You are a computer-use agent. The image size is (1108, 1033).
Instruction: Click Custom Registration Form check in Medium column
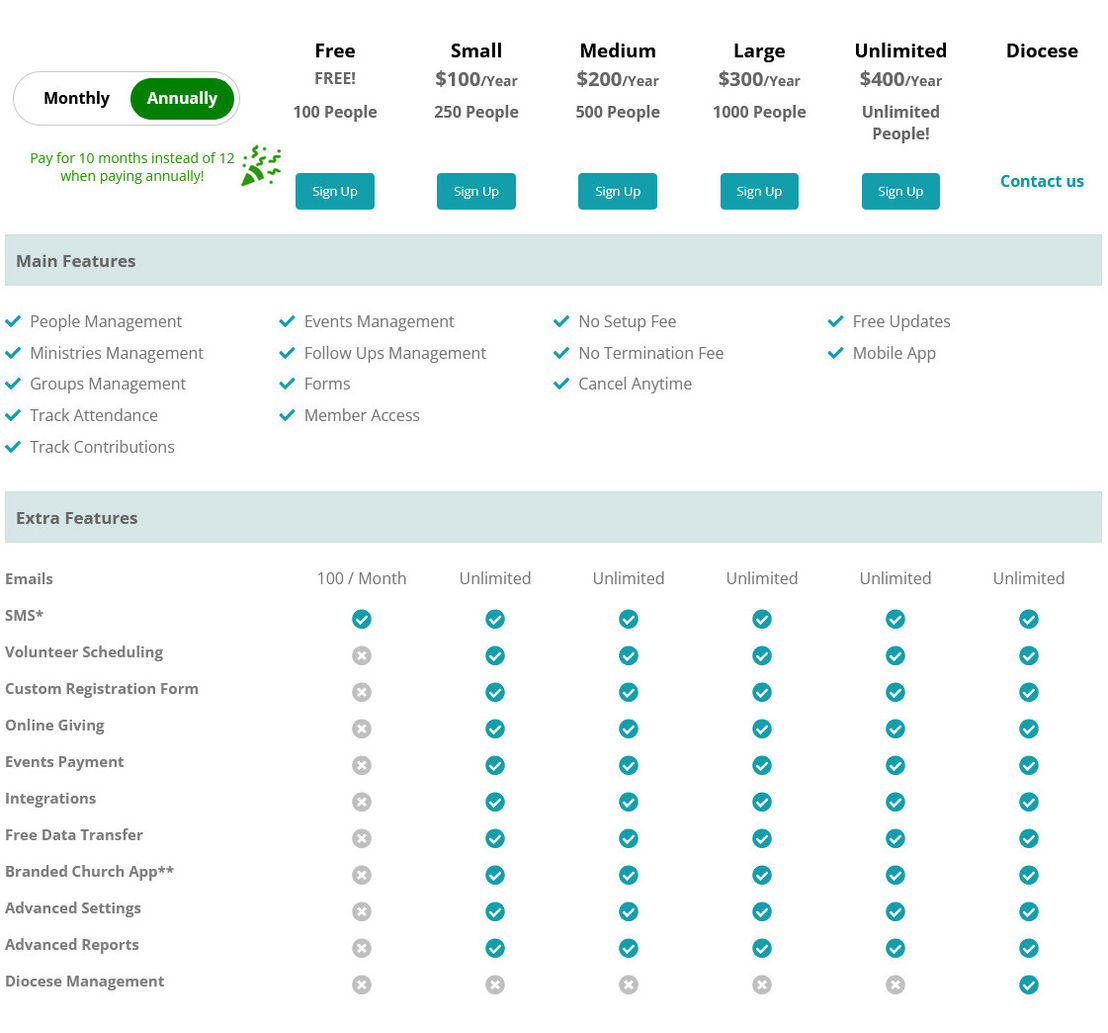(629, 692)
